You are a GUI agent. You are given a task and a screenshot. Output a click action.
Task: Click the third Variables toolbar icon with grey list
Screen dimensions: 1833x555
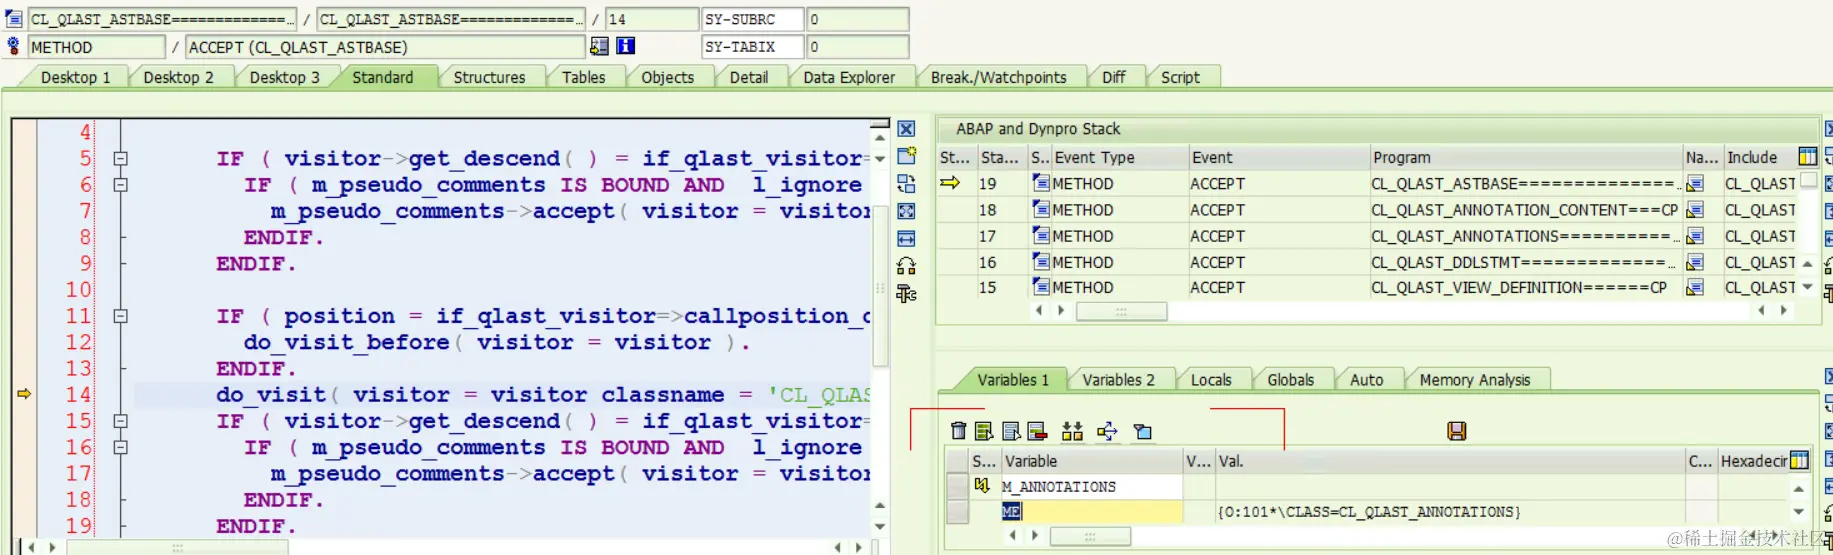point(1011,431)
